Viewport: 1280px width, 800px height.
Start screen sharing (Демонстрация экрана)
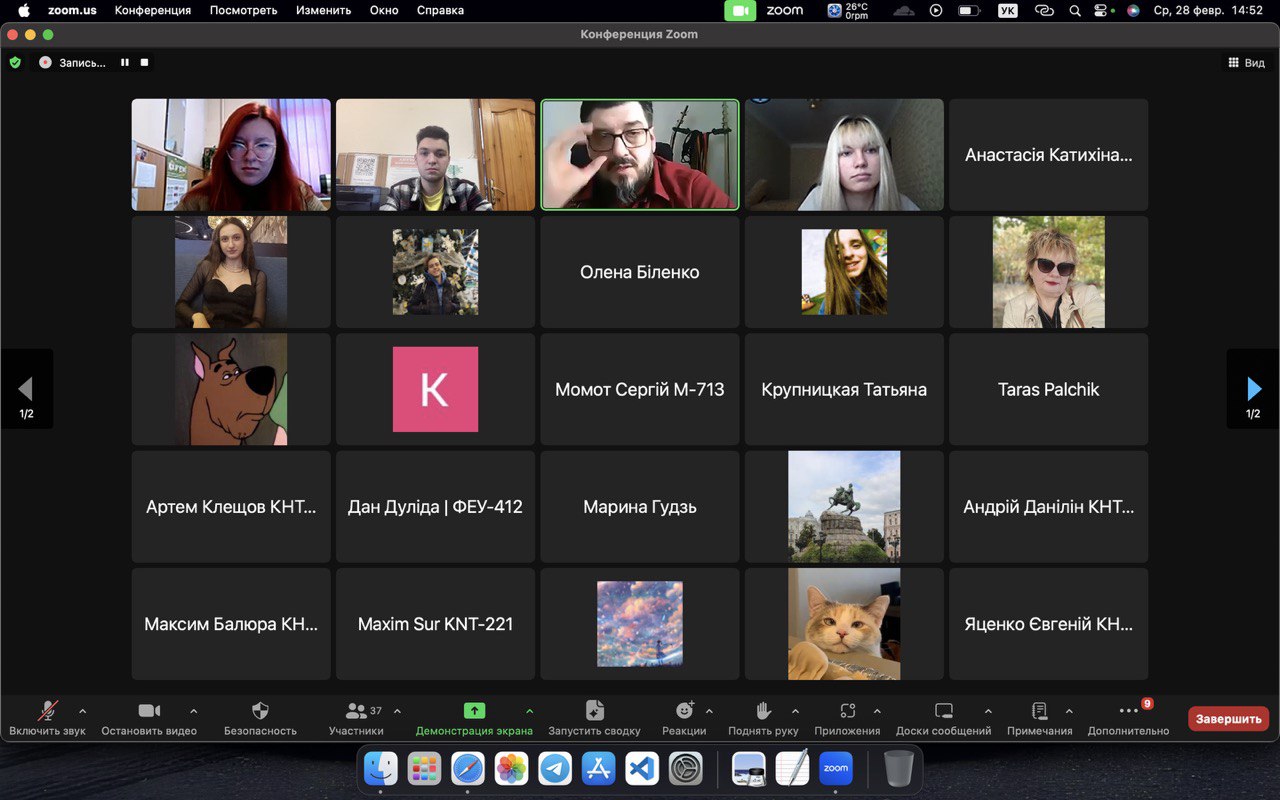(474, 711)
